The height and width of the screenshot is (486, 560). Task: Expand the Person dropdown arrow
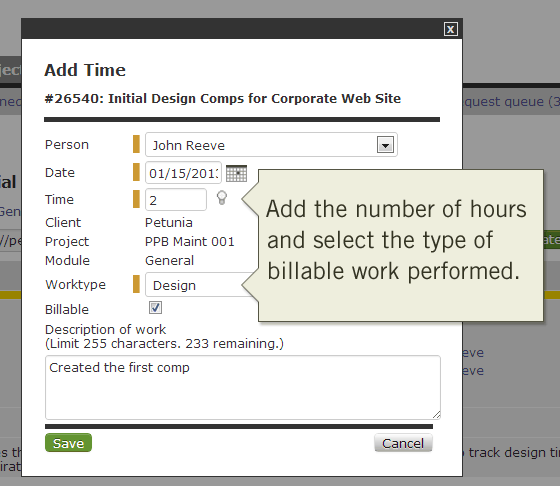click(385, 145)
